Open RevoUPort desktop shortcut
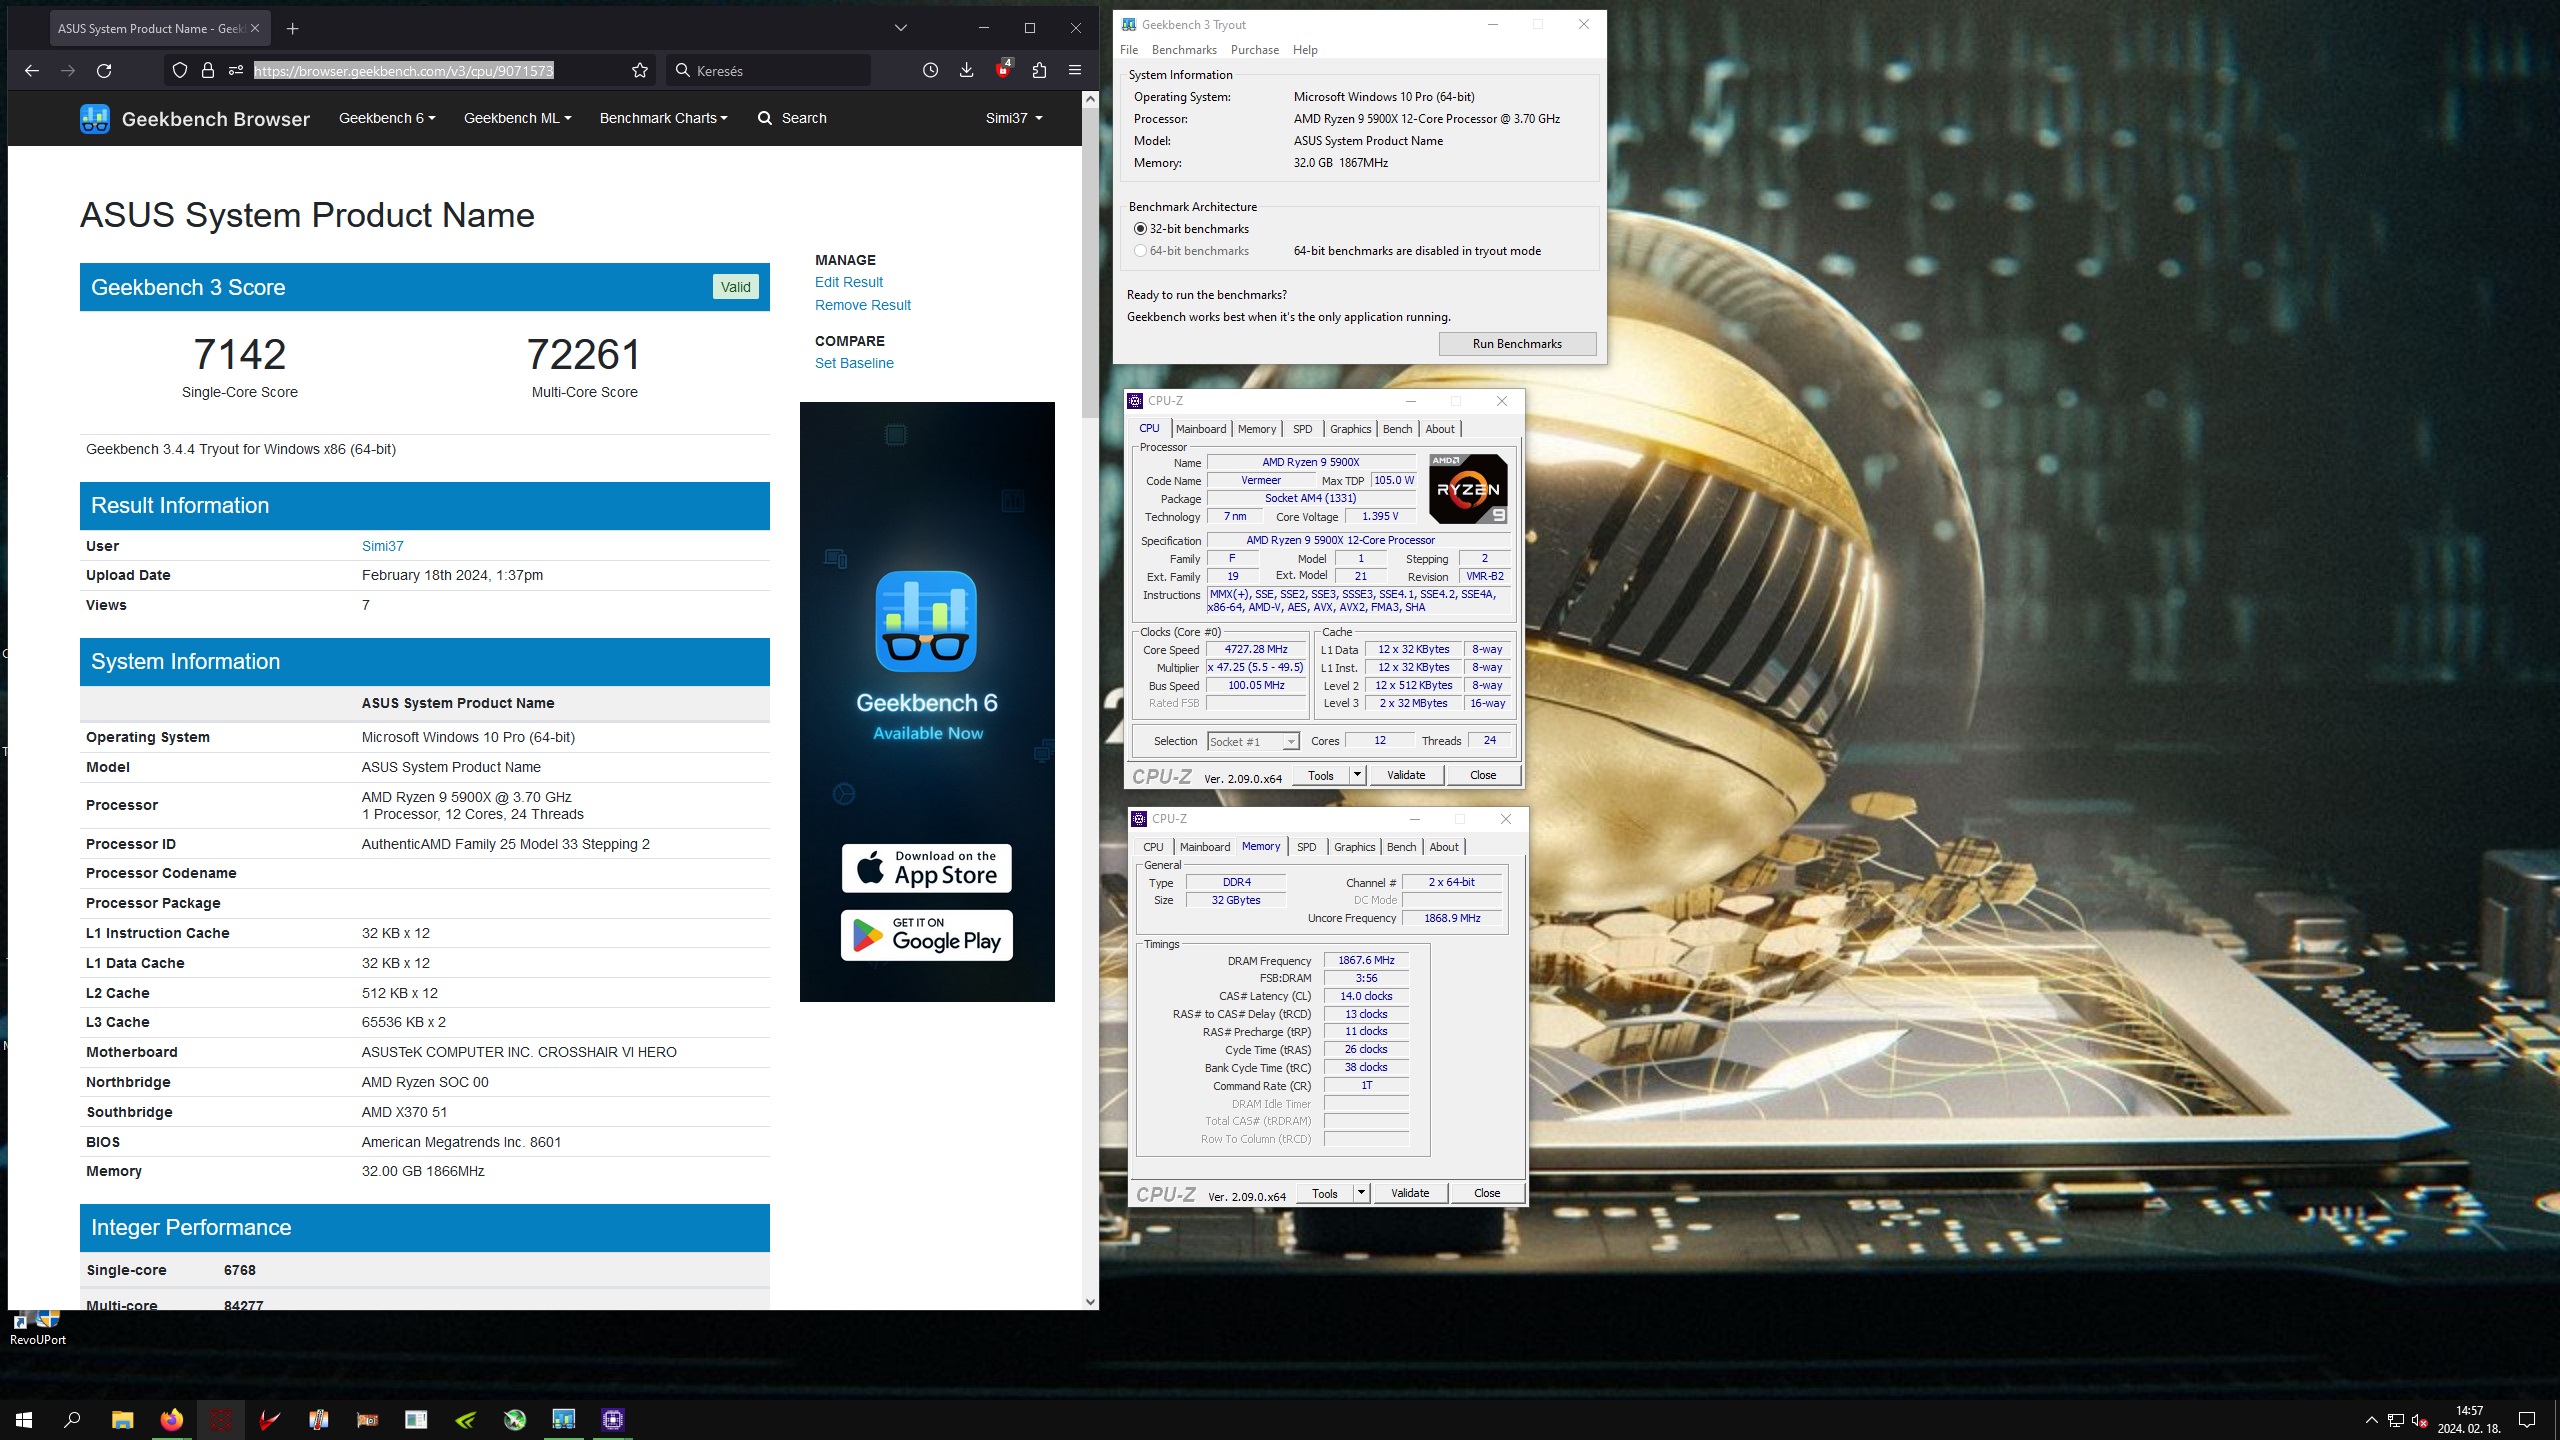Viewport: 2560px width, 1440px height. (x=38, y=1330)
